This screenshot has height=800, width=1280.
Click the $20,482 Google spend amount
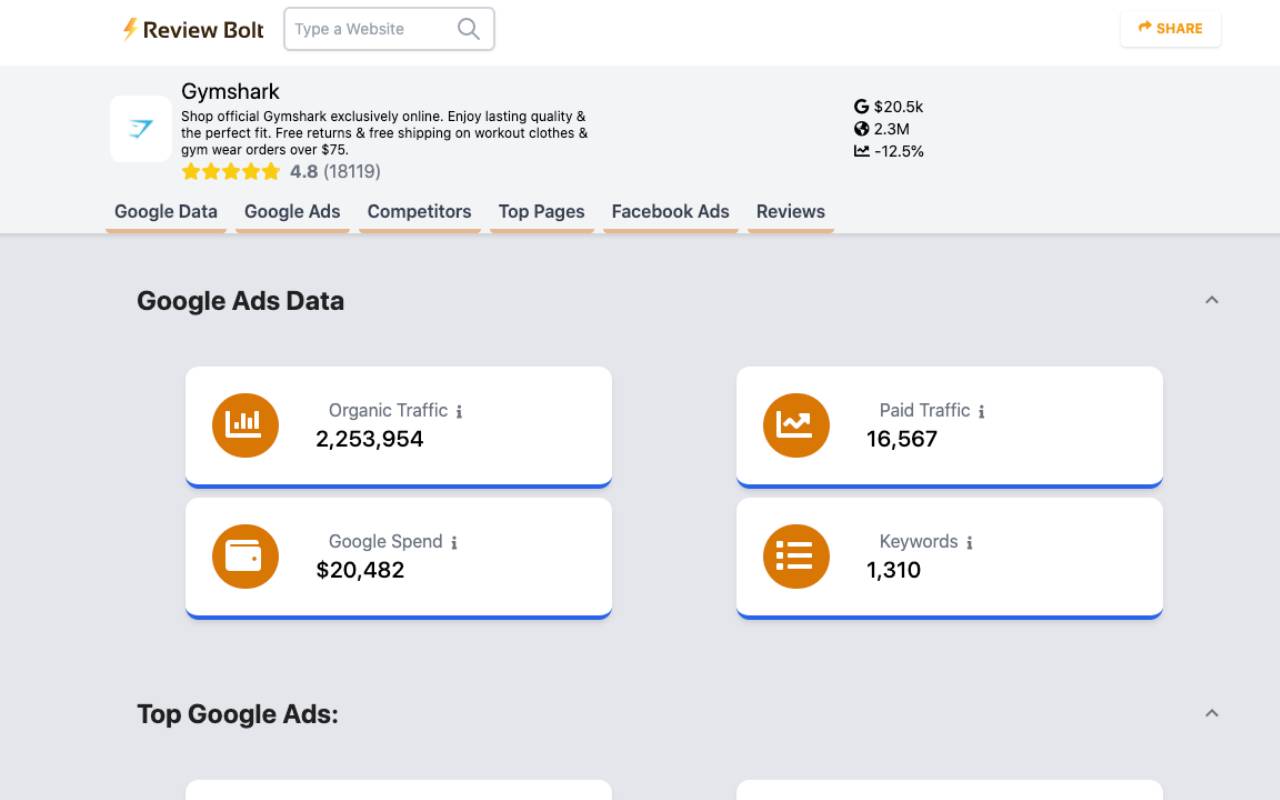pyautogui.click(x=360, y=570)
